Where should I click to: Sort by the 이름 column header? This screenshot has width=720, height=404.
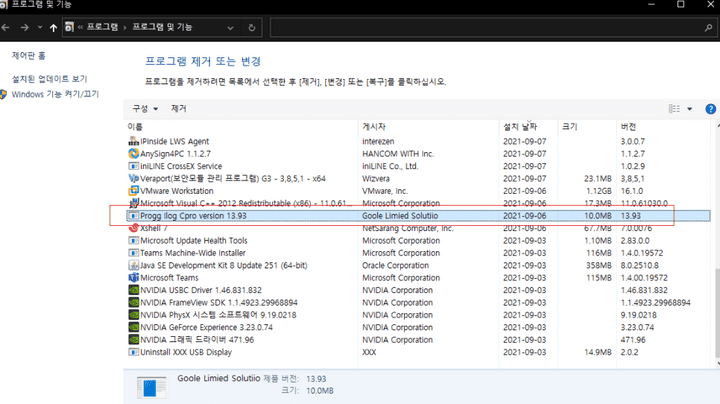(135, 127)
